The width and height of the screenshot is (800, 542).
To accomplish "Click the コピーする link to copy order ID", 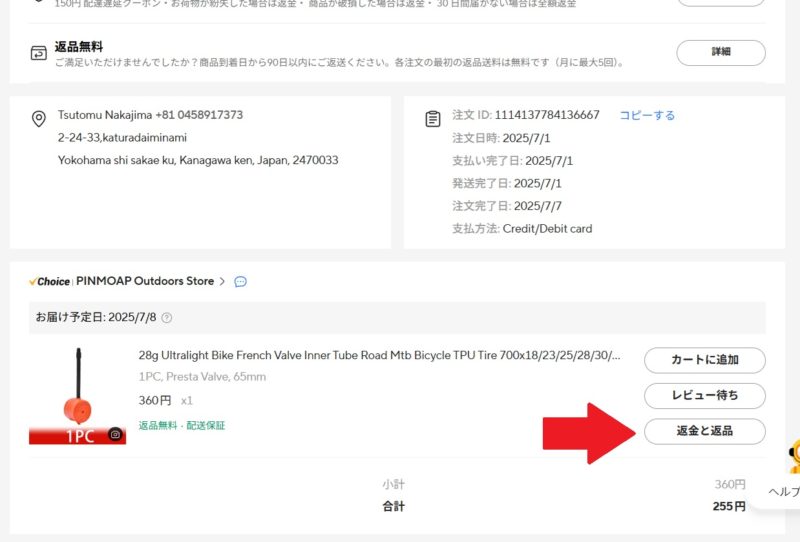I will (x=647, y=115).
